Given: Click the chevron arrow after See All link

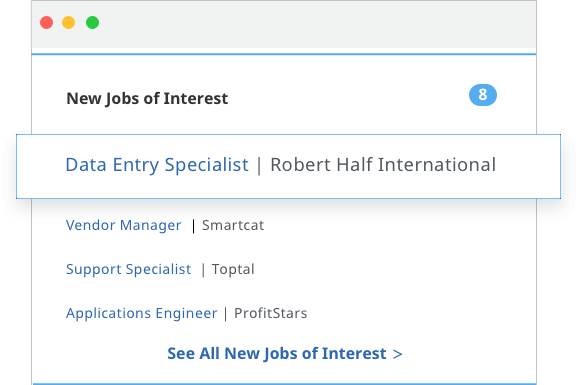Looking at the screenshot, I should 397,354.
